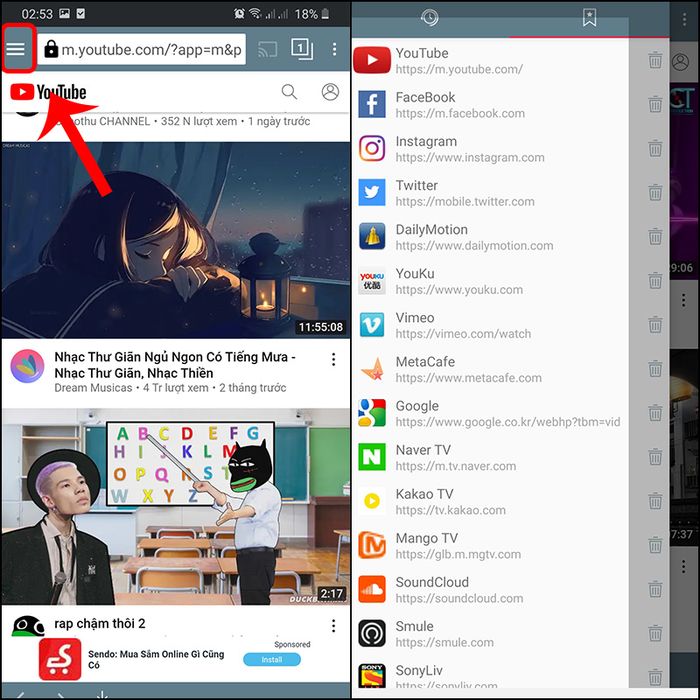
Task: Open the hamburger menu in the browser toolbar
Action: click(x=16, y=49)
